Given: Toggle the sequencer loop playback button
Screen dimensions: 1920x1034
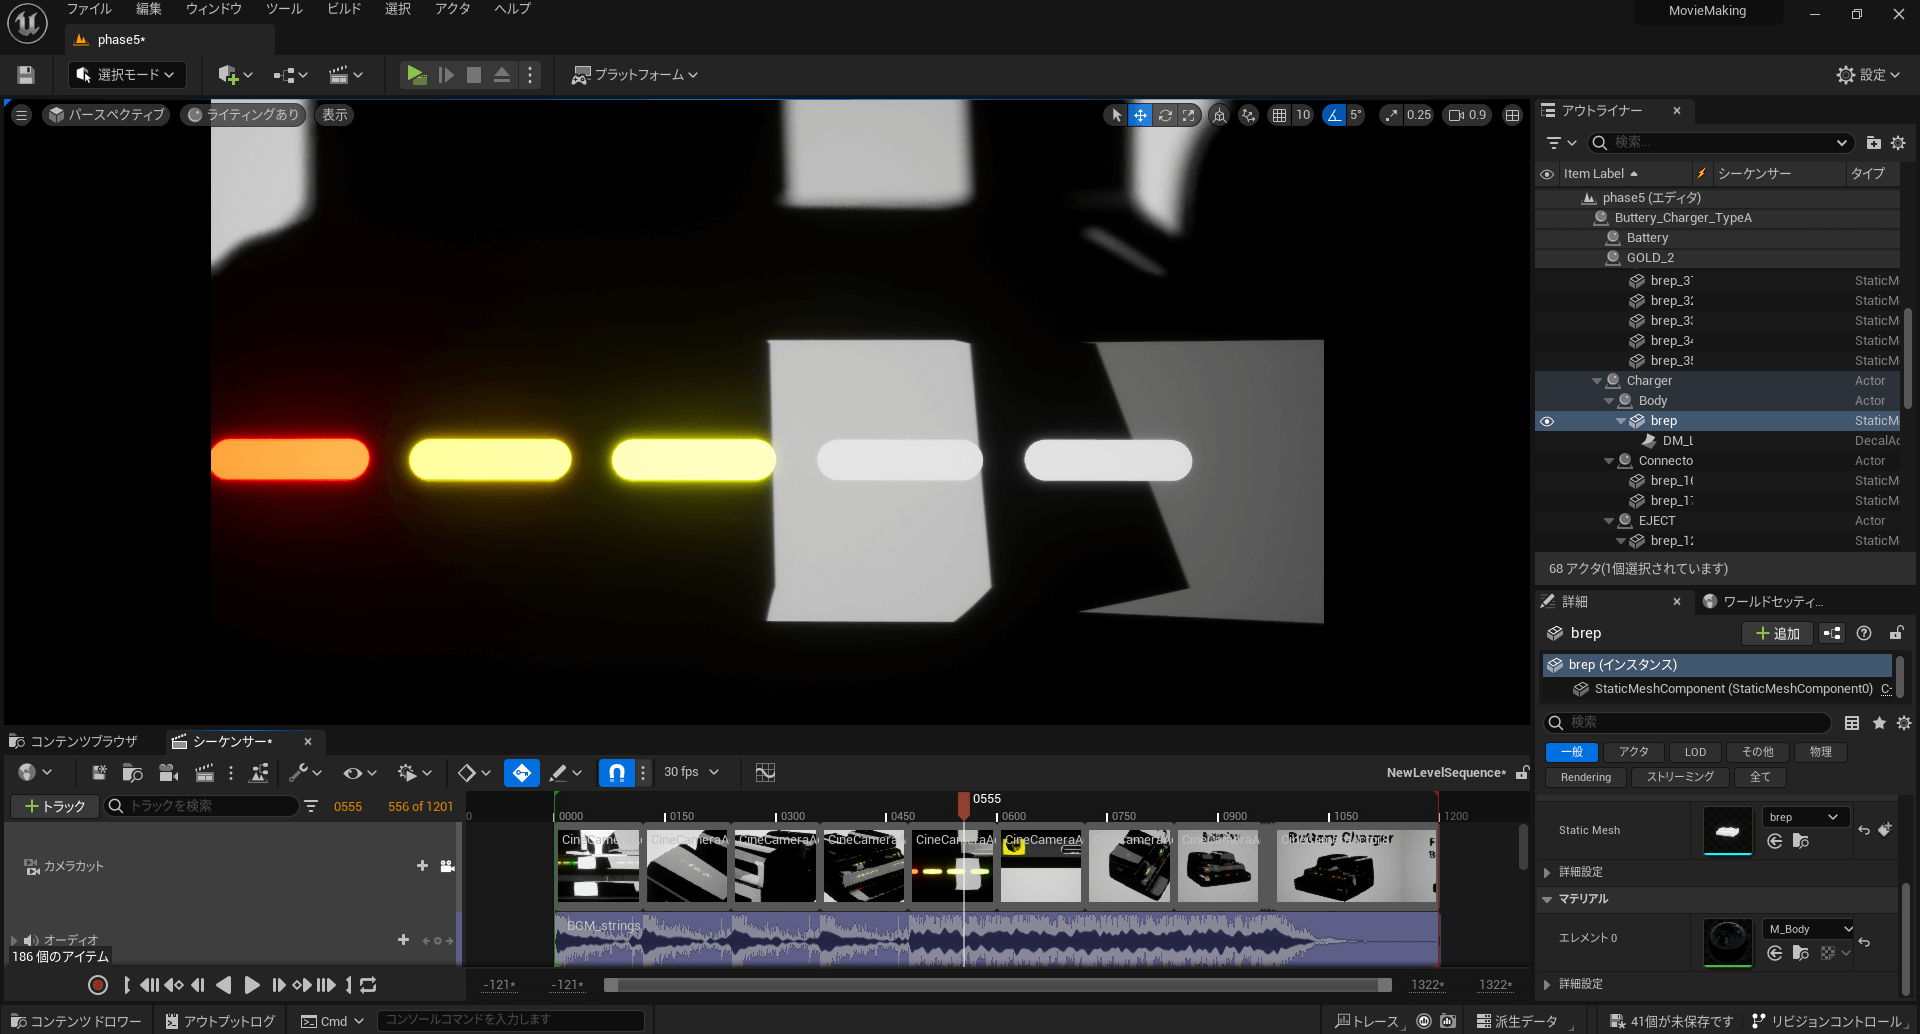Looking at the screenshot, I should (368, 985).
